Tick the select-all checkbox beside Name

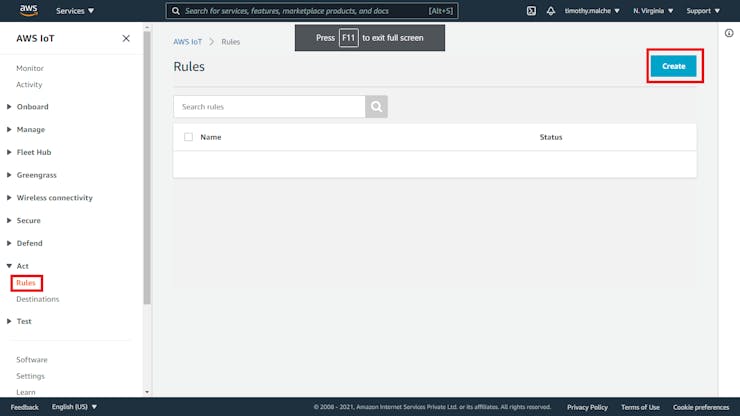(x=188, y=137)
